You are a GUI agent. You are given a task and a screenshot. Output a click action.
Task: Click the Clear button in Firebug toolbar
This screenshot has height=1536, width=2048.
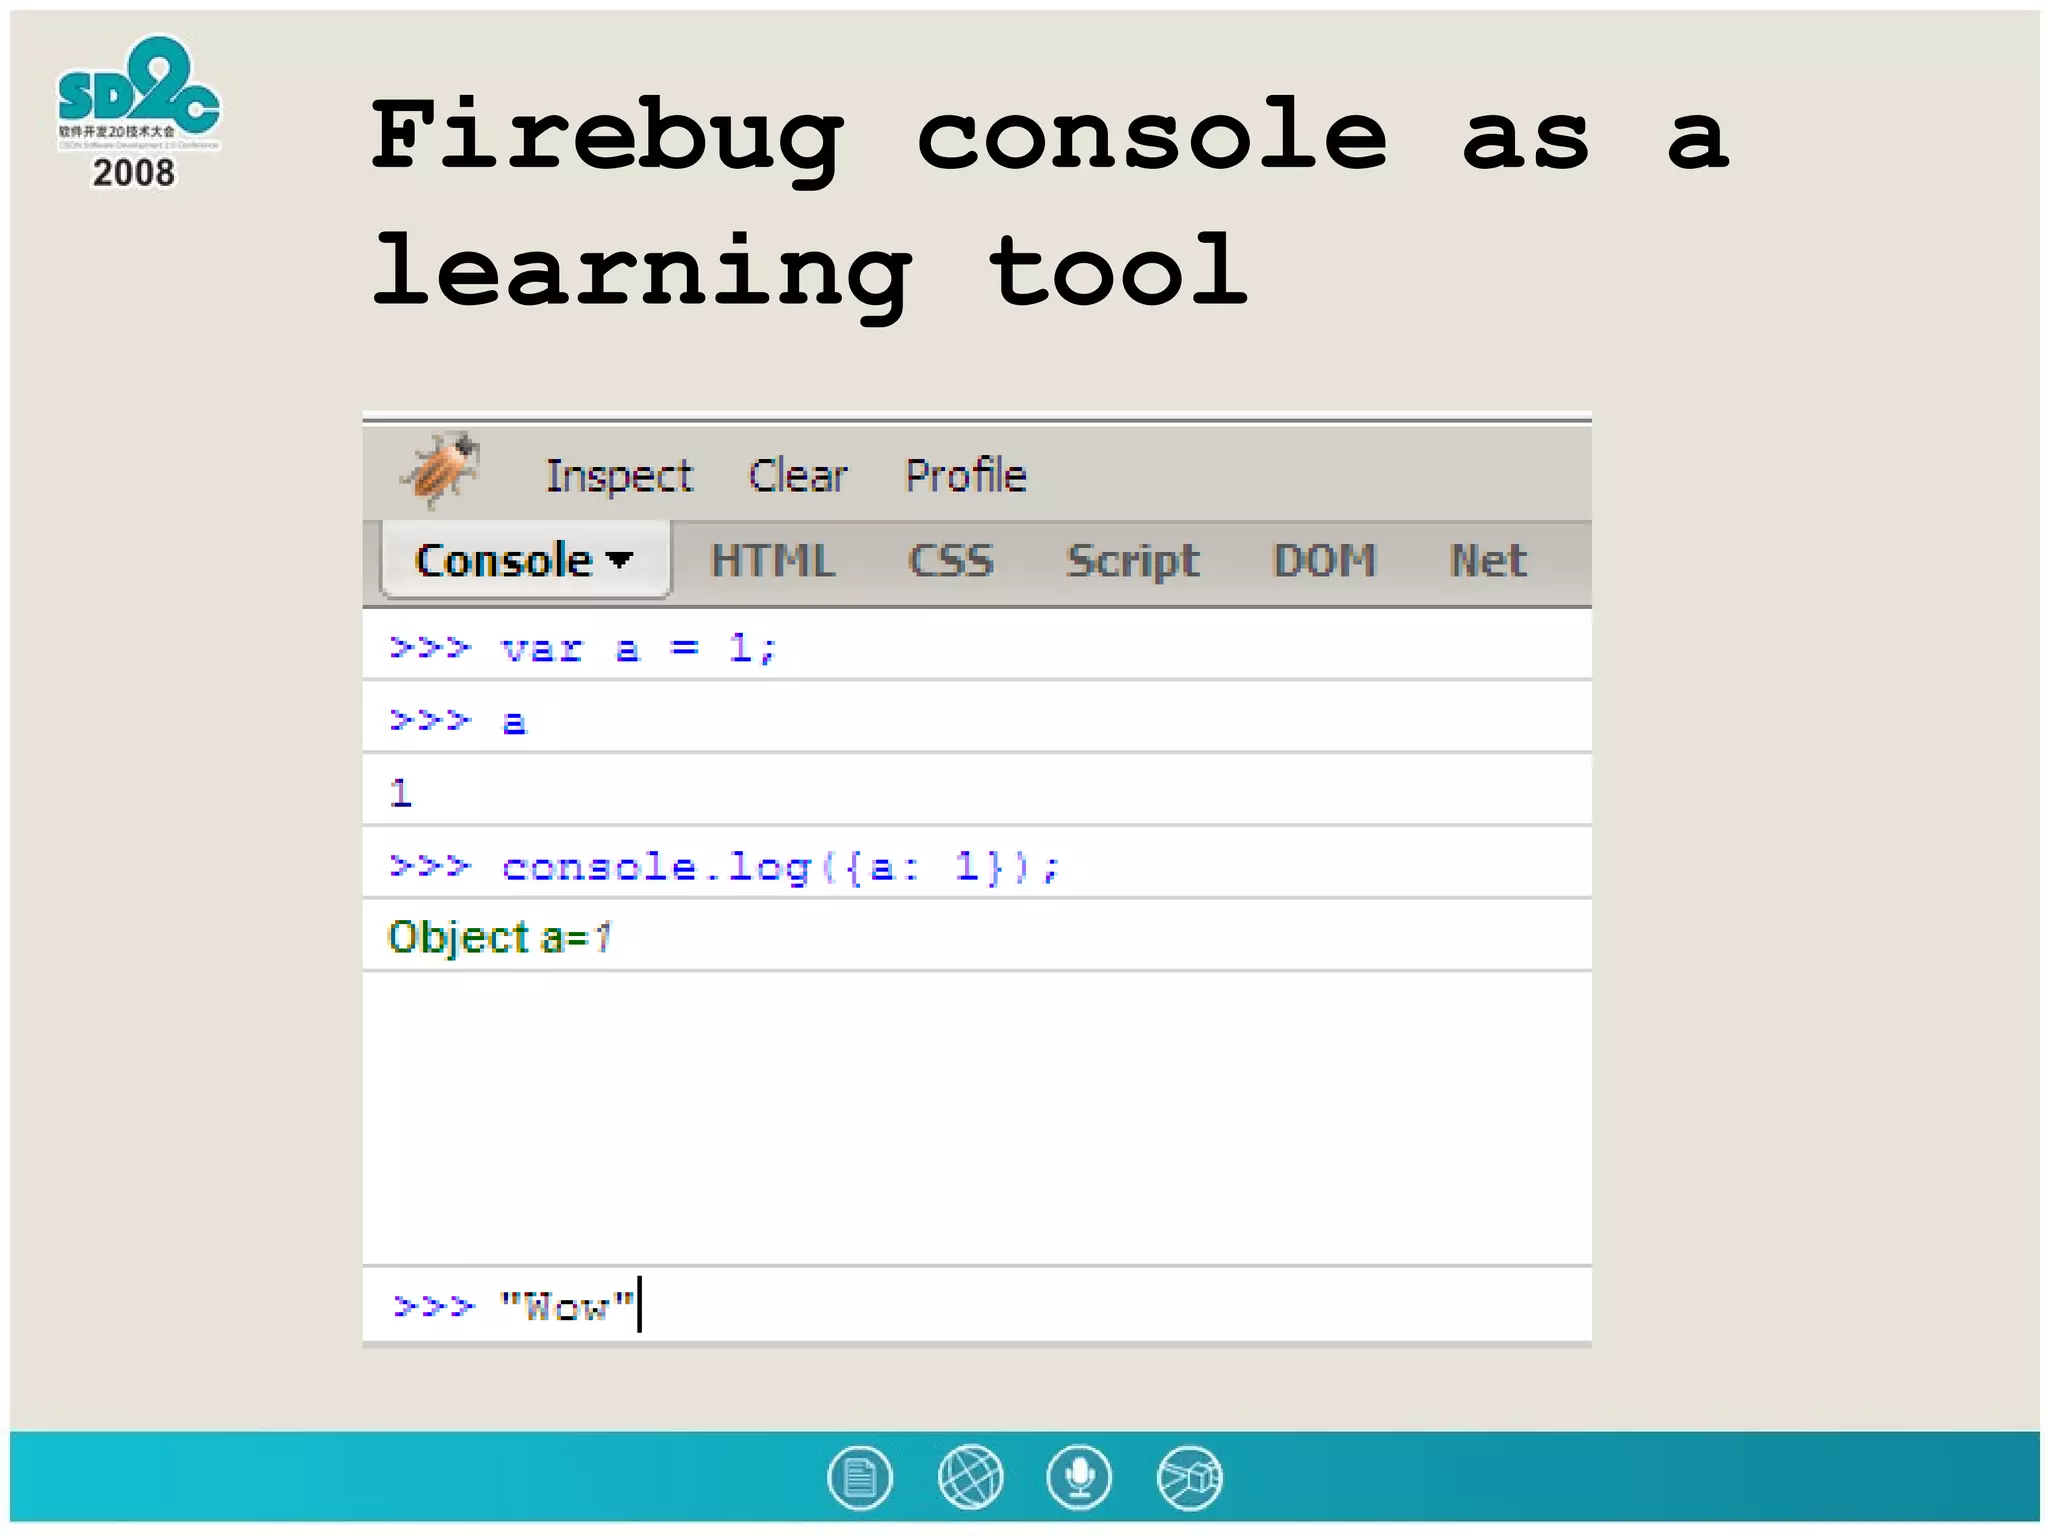point(798,476)
